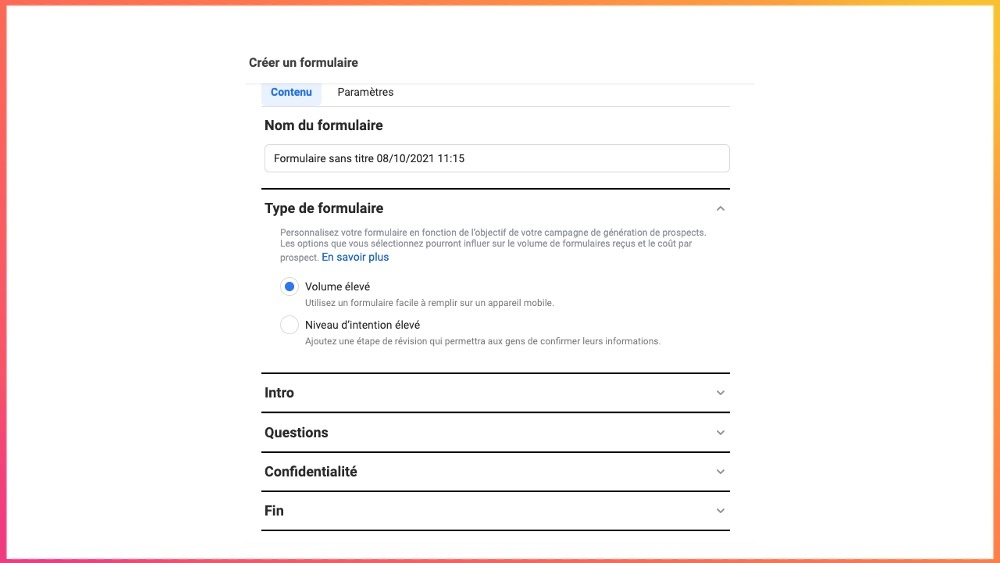Open the En savoir plus link
Viewport: 1000px width, 563px height.
tap(355, 257)
